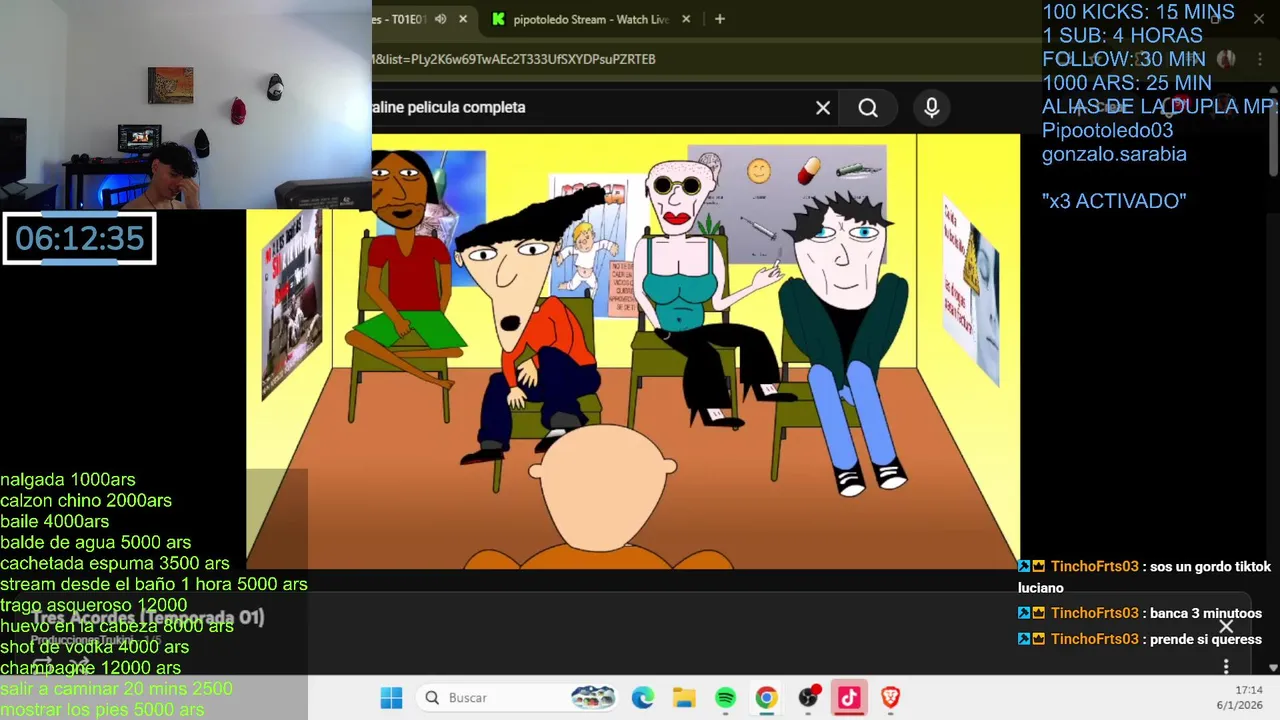Open File Explorer from the taskbar
Viewport: 1280px width, 720px height.
coord(684,698)
